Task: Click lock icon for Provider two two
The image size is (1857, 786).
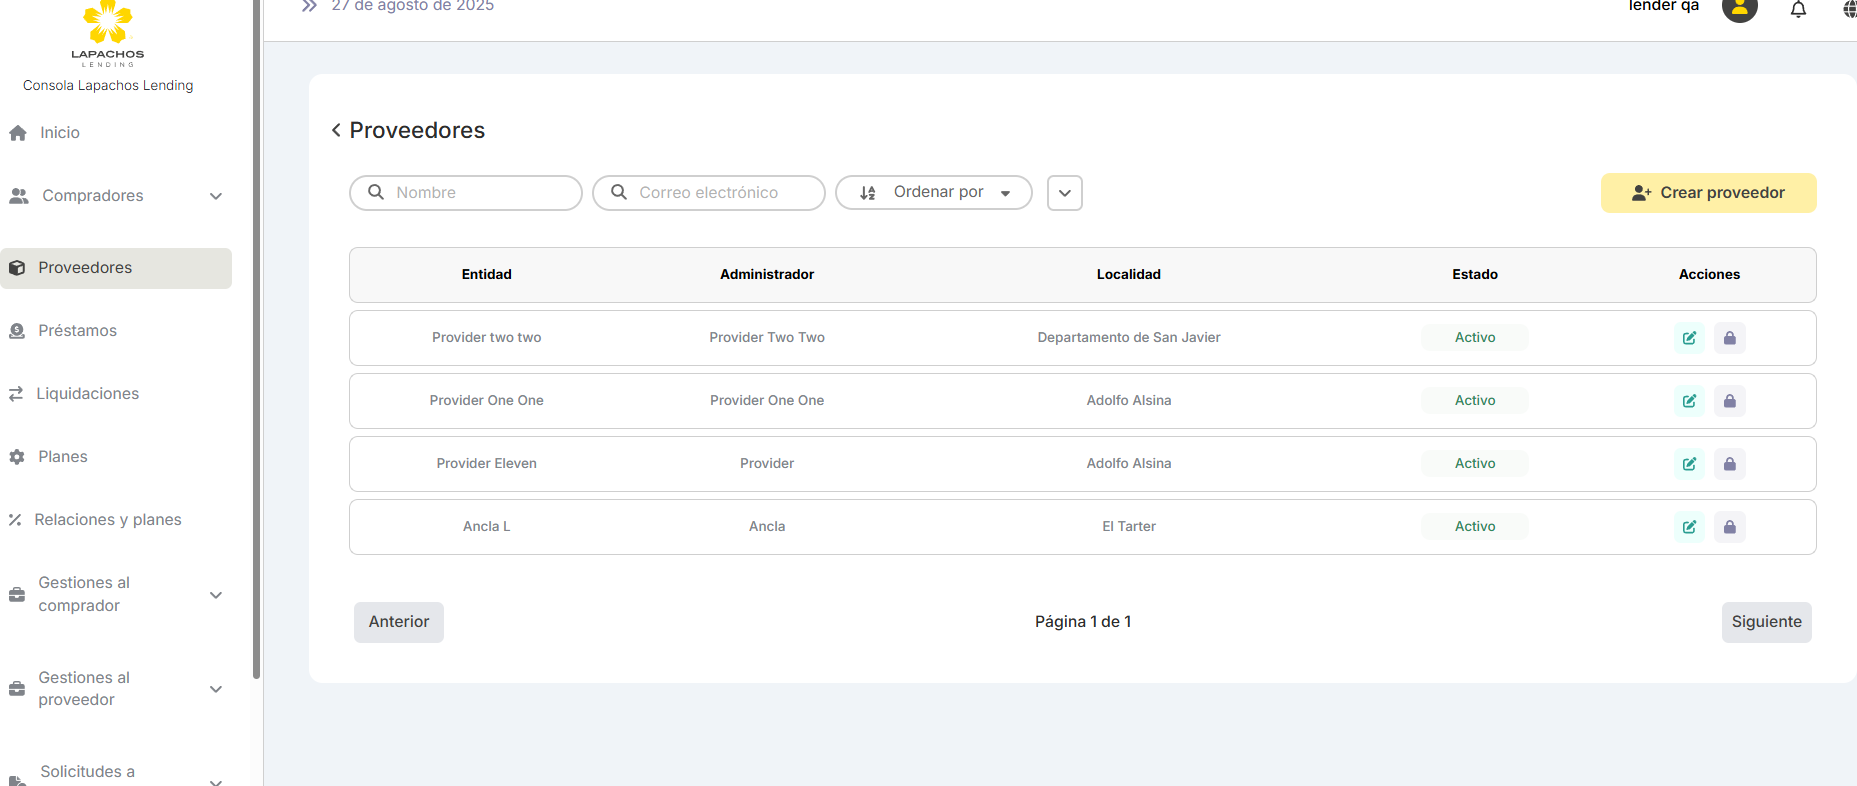Action: tap(1729, 338)
